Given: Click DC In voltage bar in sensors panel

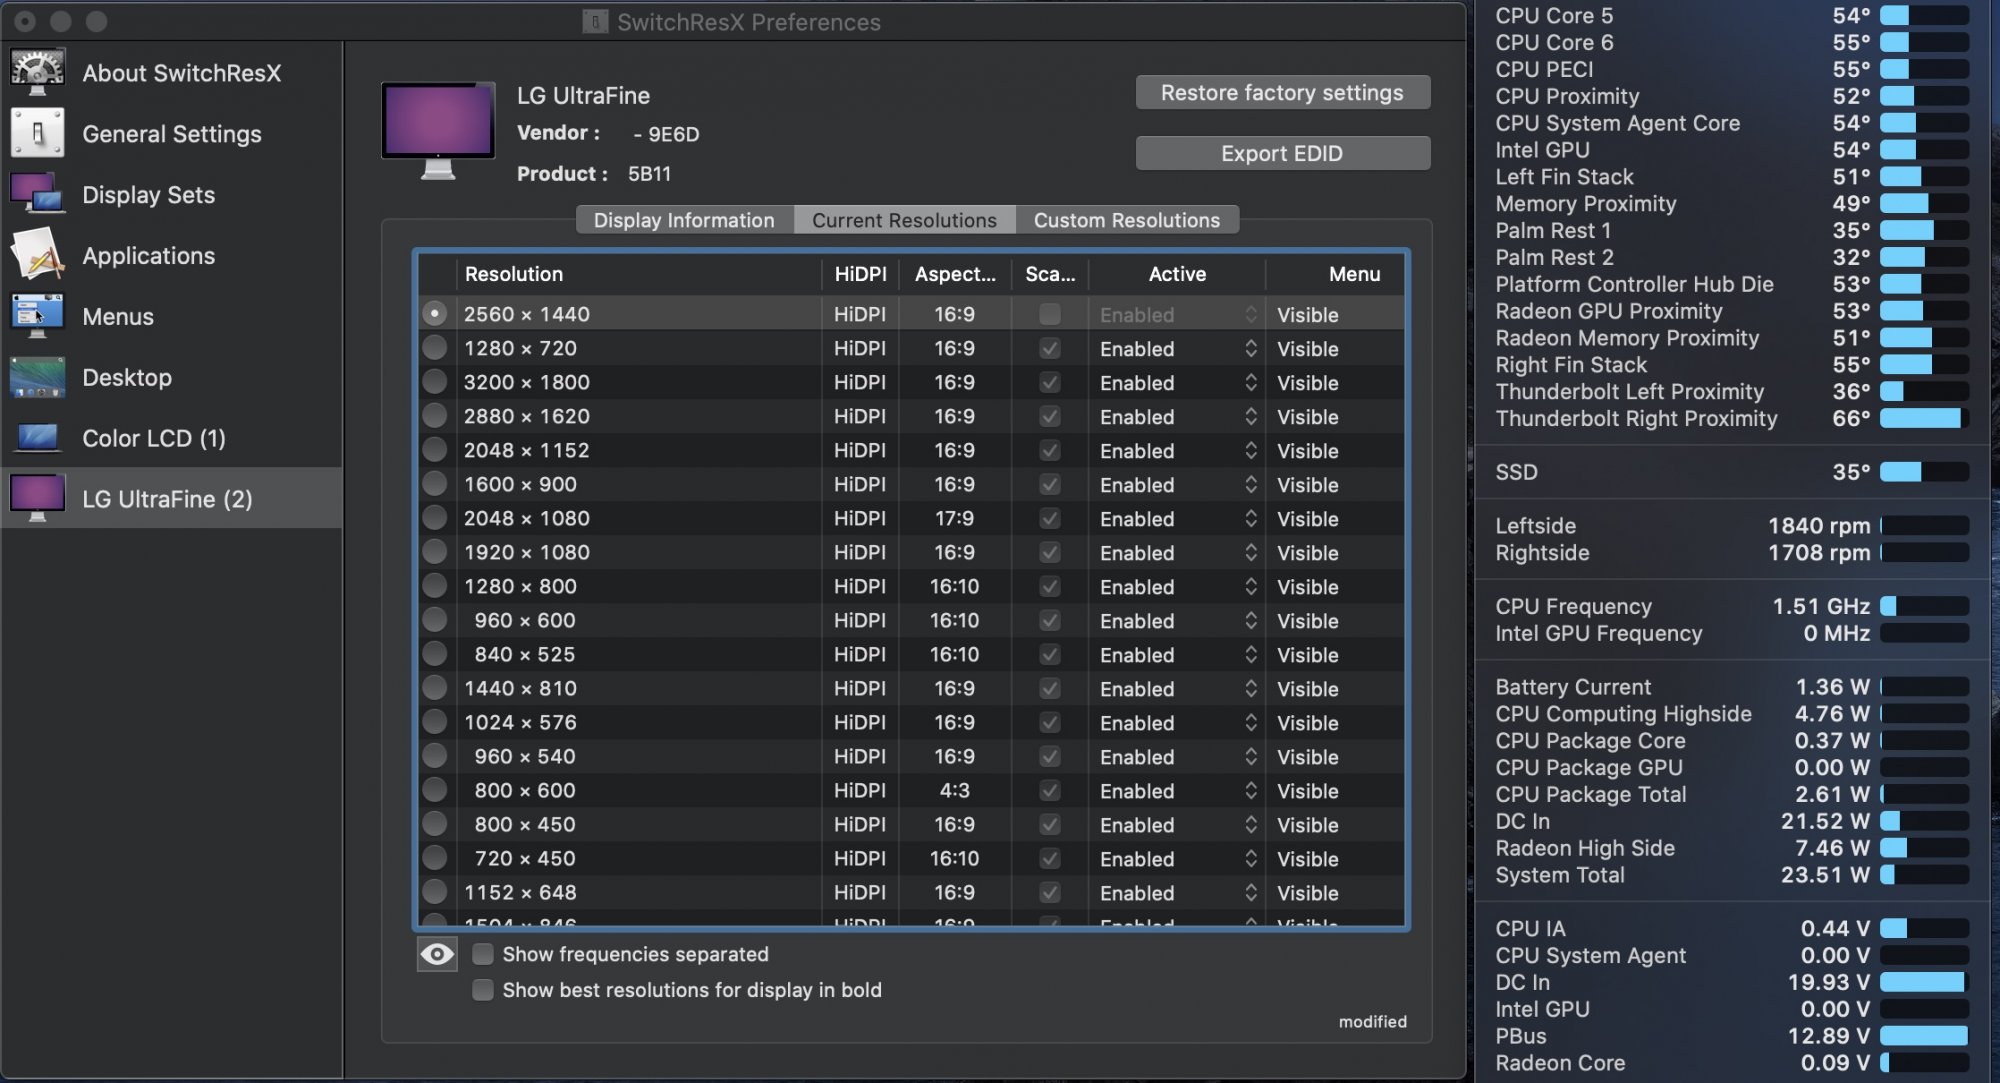Looking at the screenshot, I should pos(1924,982).
